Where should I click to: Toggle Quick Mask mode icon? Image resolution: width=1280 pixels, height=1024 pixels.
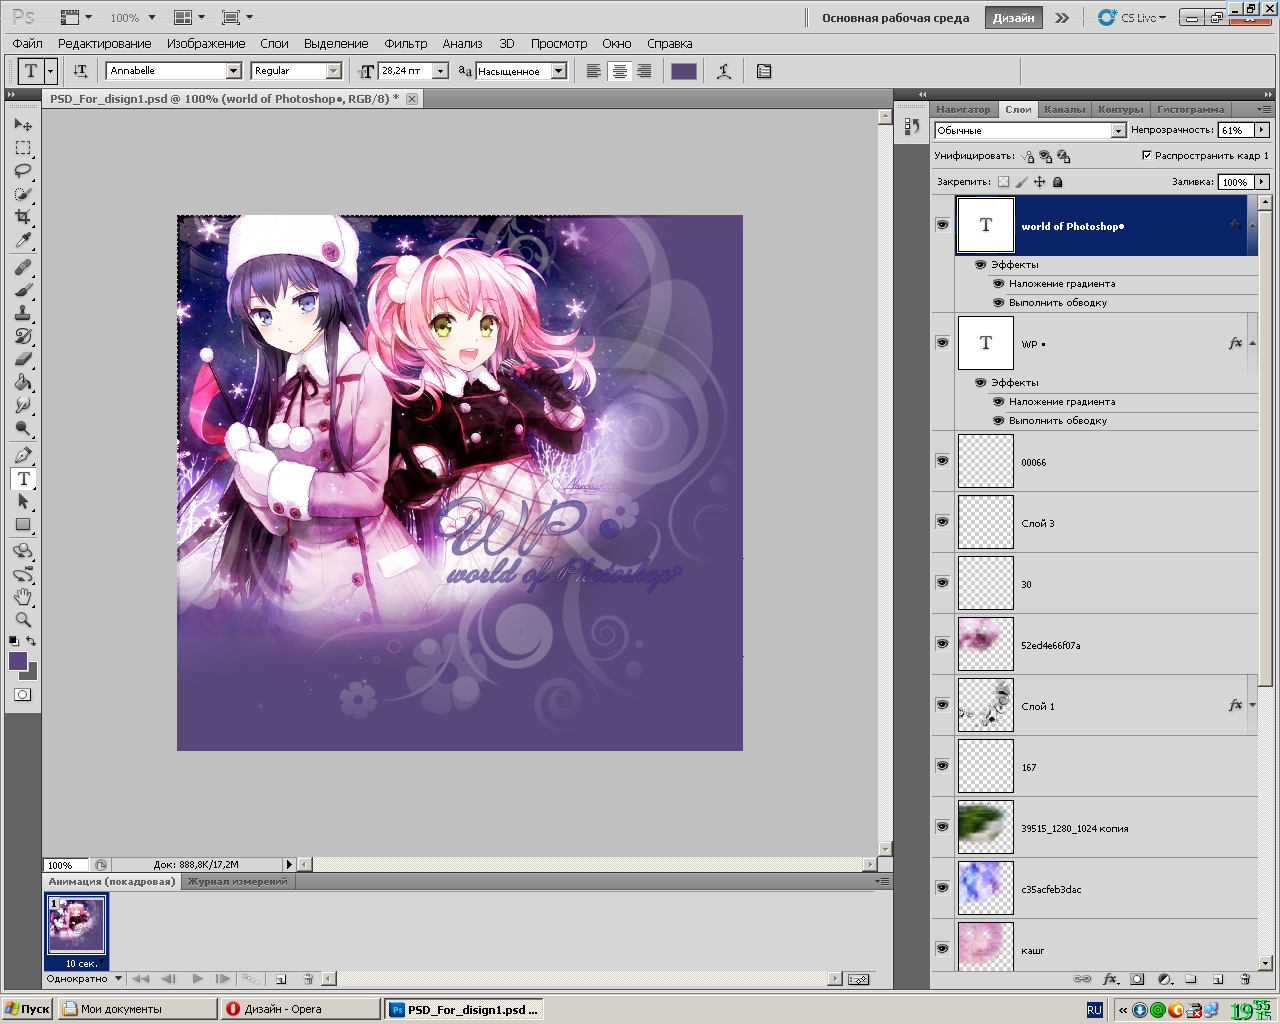23,694
